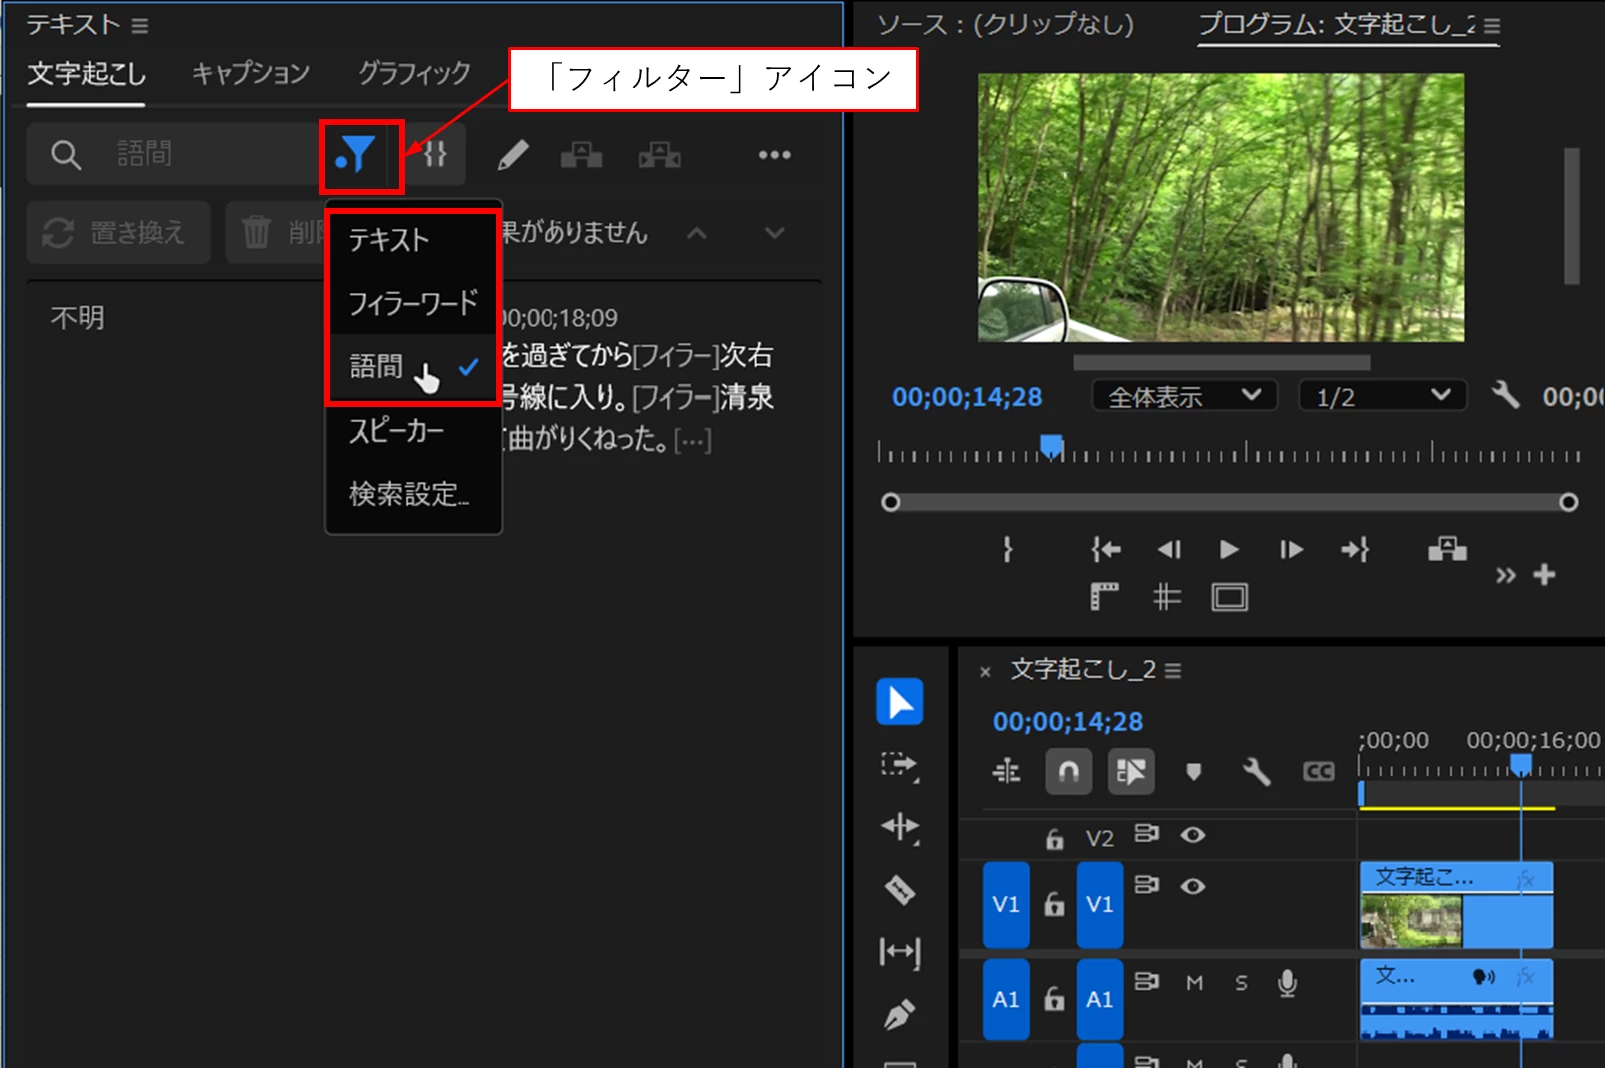This screenshot has height=1068, width=1605.
Task: Click the filter funnel icon in Text panel
Action: [x=355, y=155]
